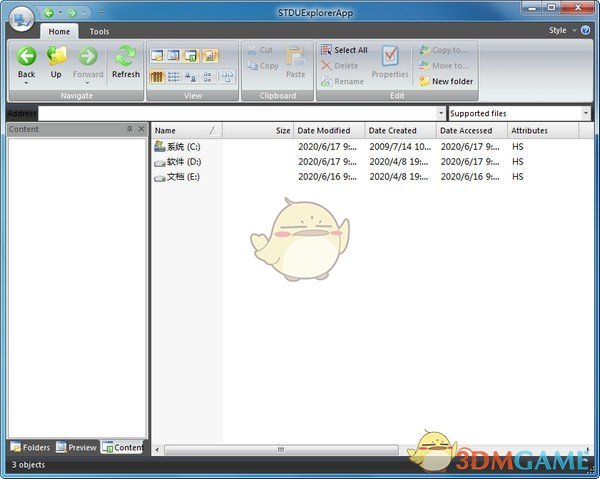Viewport: 600px width, 479px height.
Task: Select the Details view mode icon
Action: pyautogui.click(x=157, y=77)
